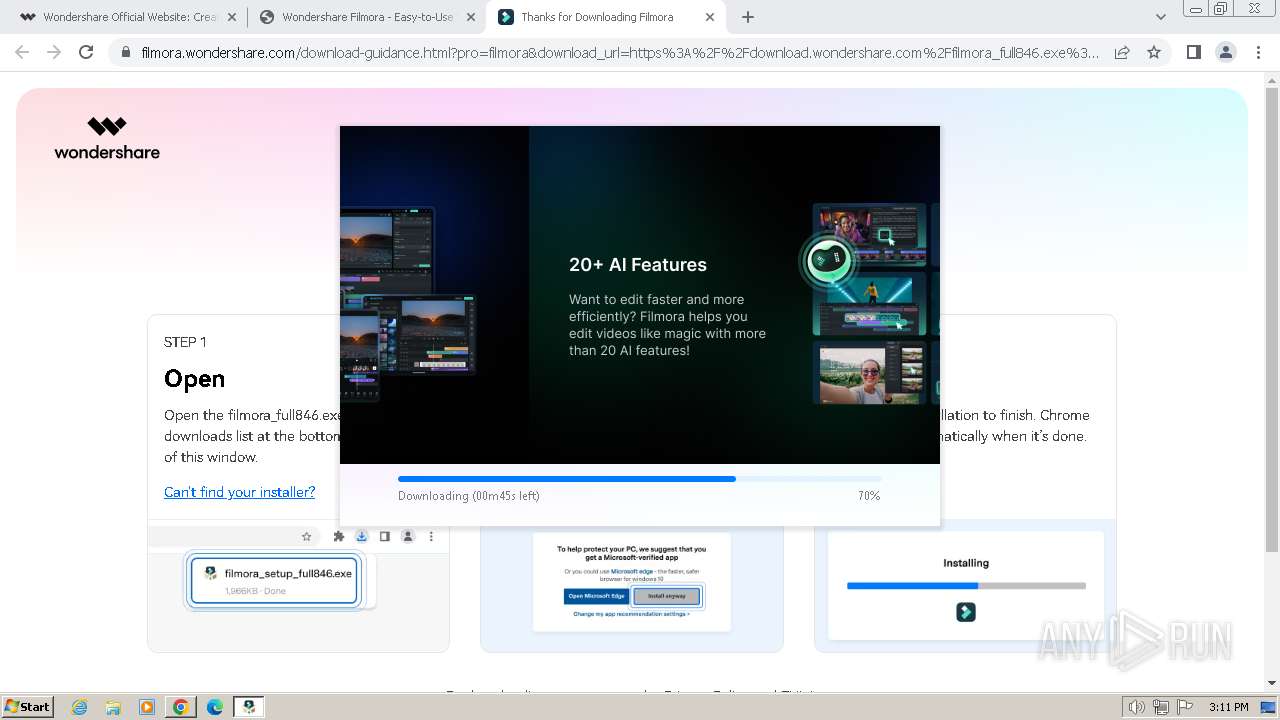This screenshot has height=720, width=1280.
Task: Click the Installing progress bar illustration
Action: pos(966,585)
